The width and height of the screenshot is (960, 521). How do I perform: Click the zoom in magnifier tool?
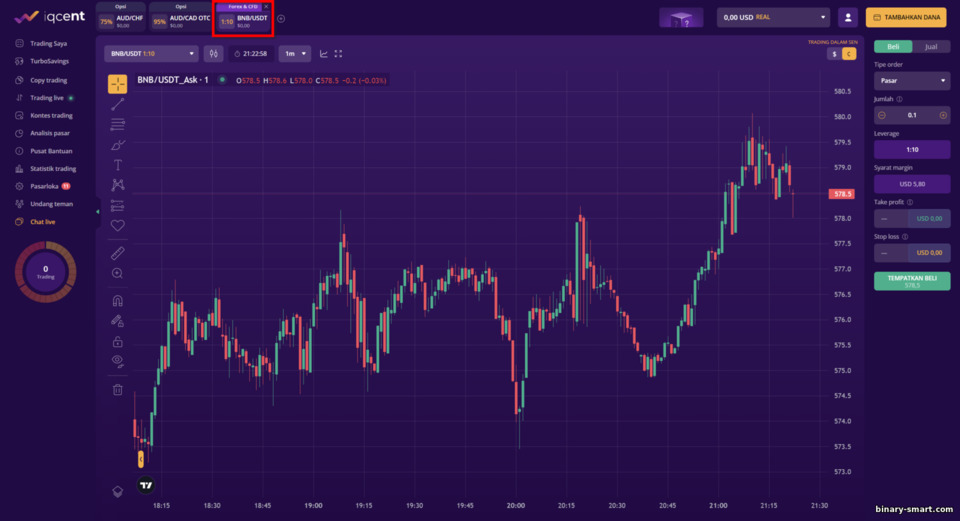pyautogui.click(x=118, y=273)
